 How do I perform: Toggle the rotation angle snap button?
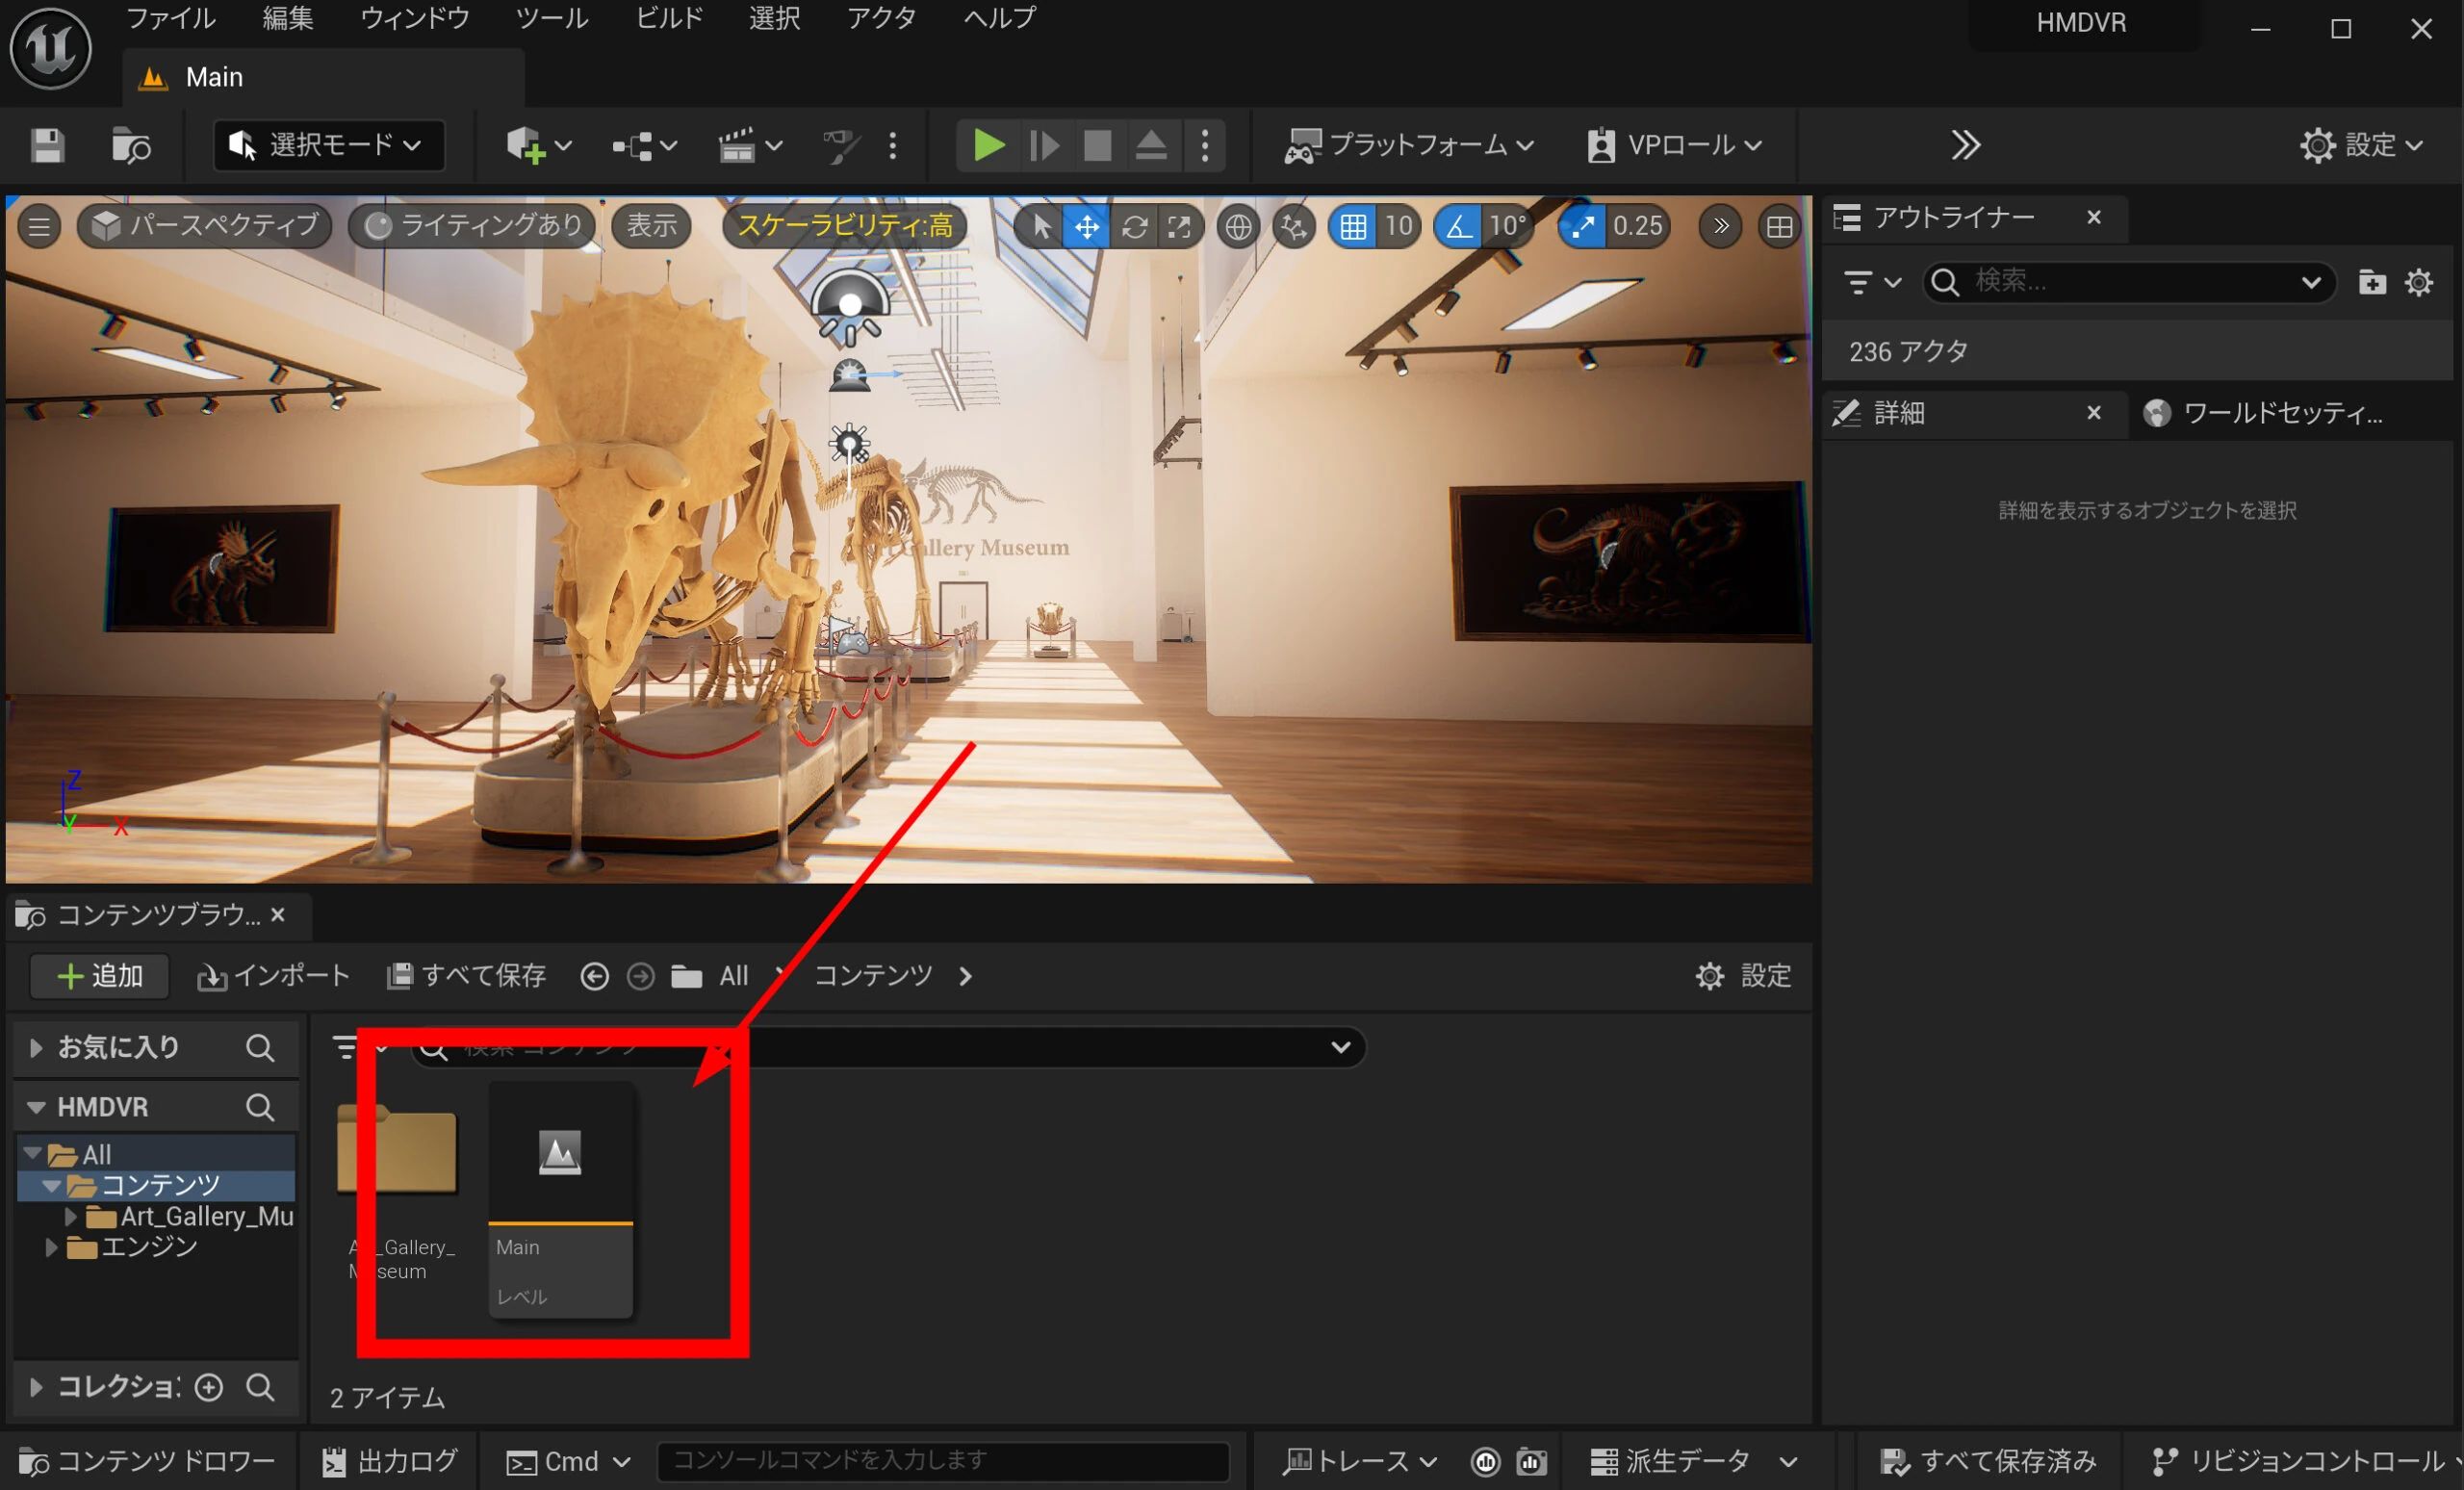click(x=1459, y=227)
